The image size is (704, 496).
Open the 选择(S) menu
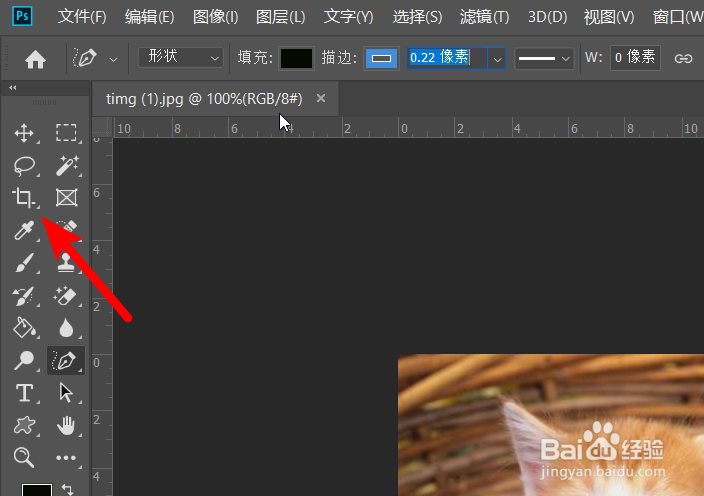(x=418, y=17)
